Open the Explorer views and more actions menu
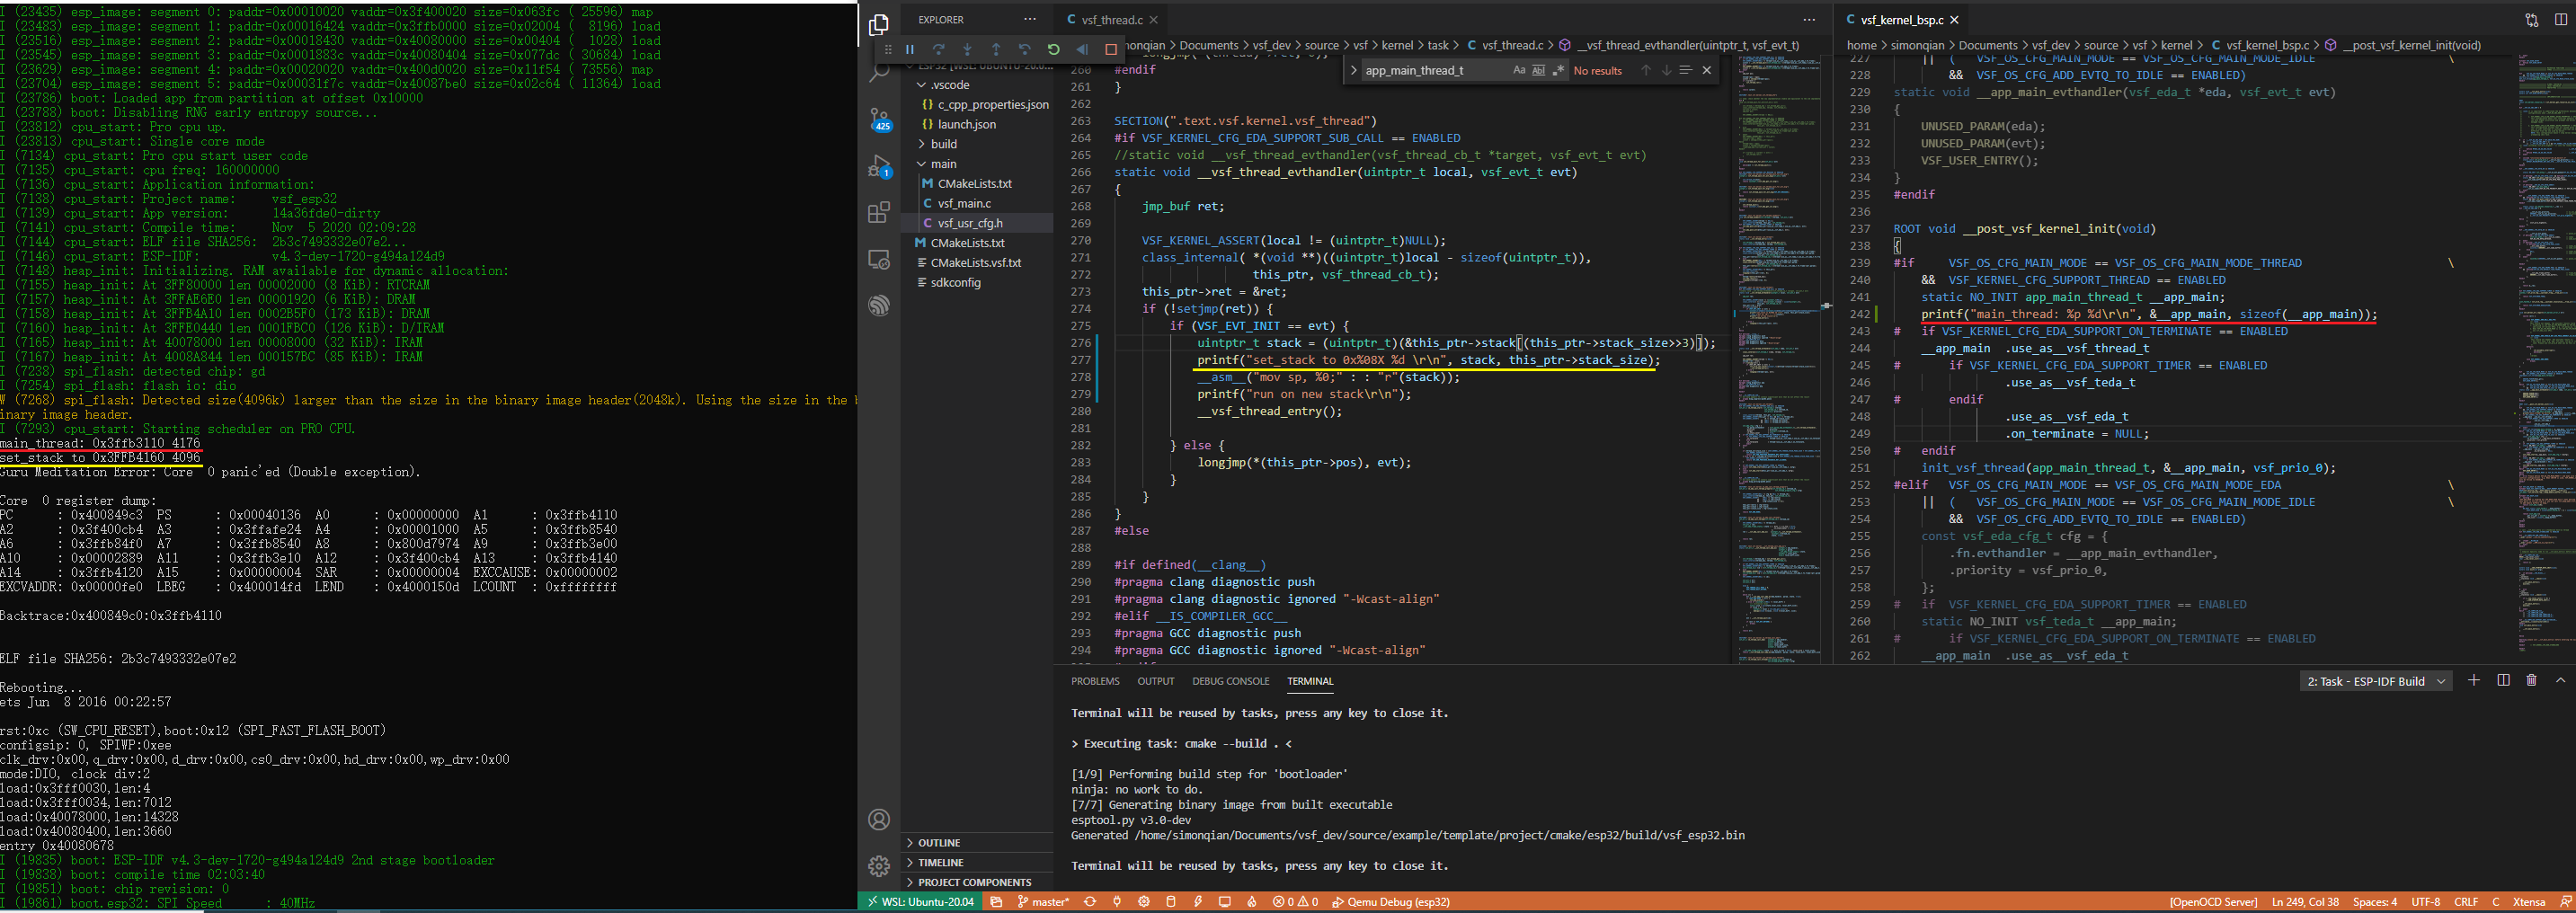The width and height of the screenshot is (2576, 913). pyautogui.click(x=1030, y=19)
